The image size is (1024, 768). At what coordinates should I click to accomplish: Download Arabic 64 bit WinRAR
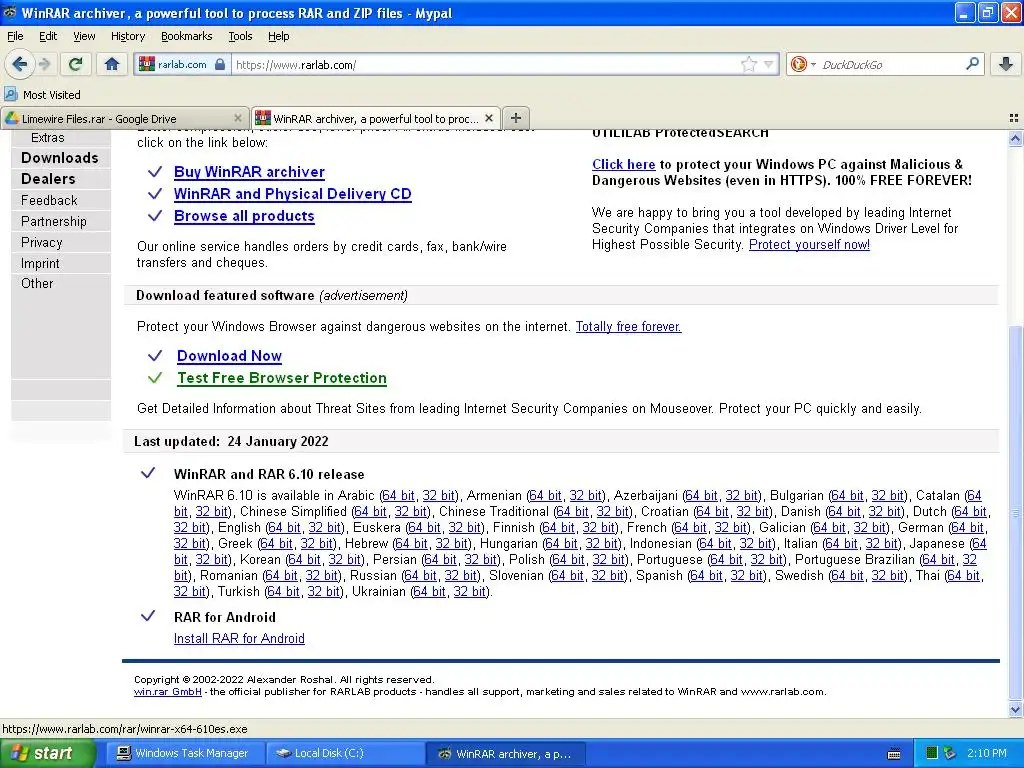tap(398, 495)
